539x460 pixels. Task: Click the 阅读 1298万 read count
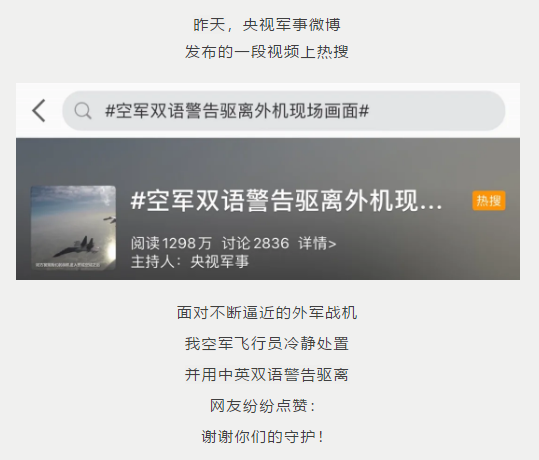pyautogui.click(x=171, y=243)
